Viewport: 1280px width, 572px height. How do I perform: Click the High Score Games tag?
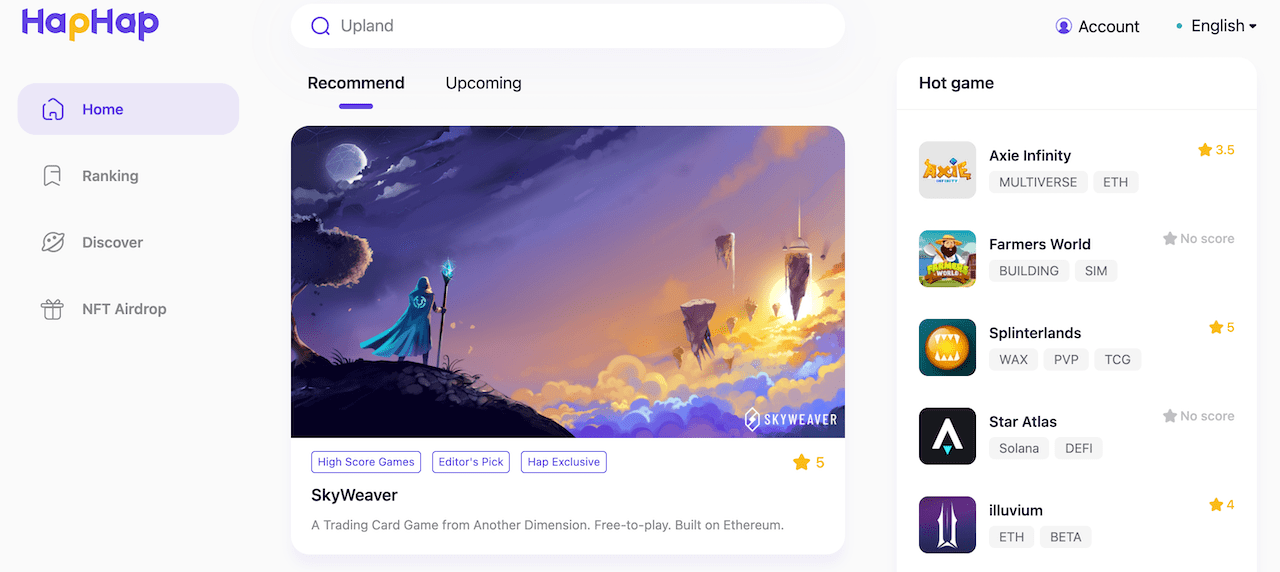point(366,462)
